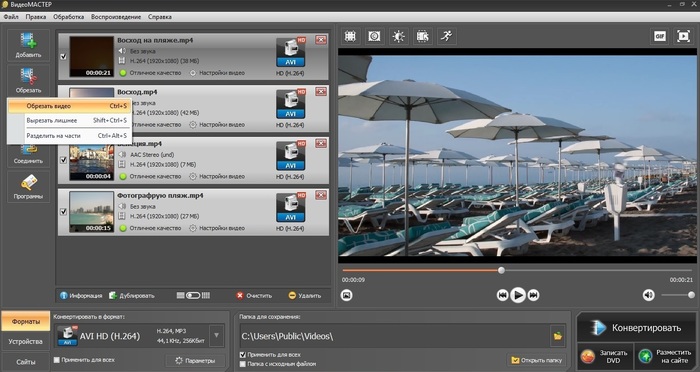This screenshot has width=700, height=372.
Task: Browse for output folder icon
Action: 558,336
